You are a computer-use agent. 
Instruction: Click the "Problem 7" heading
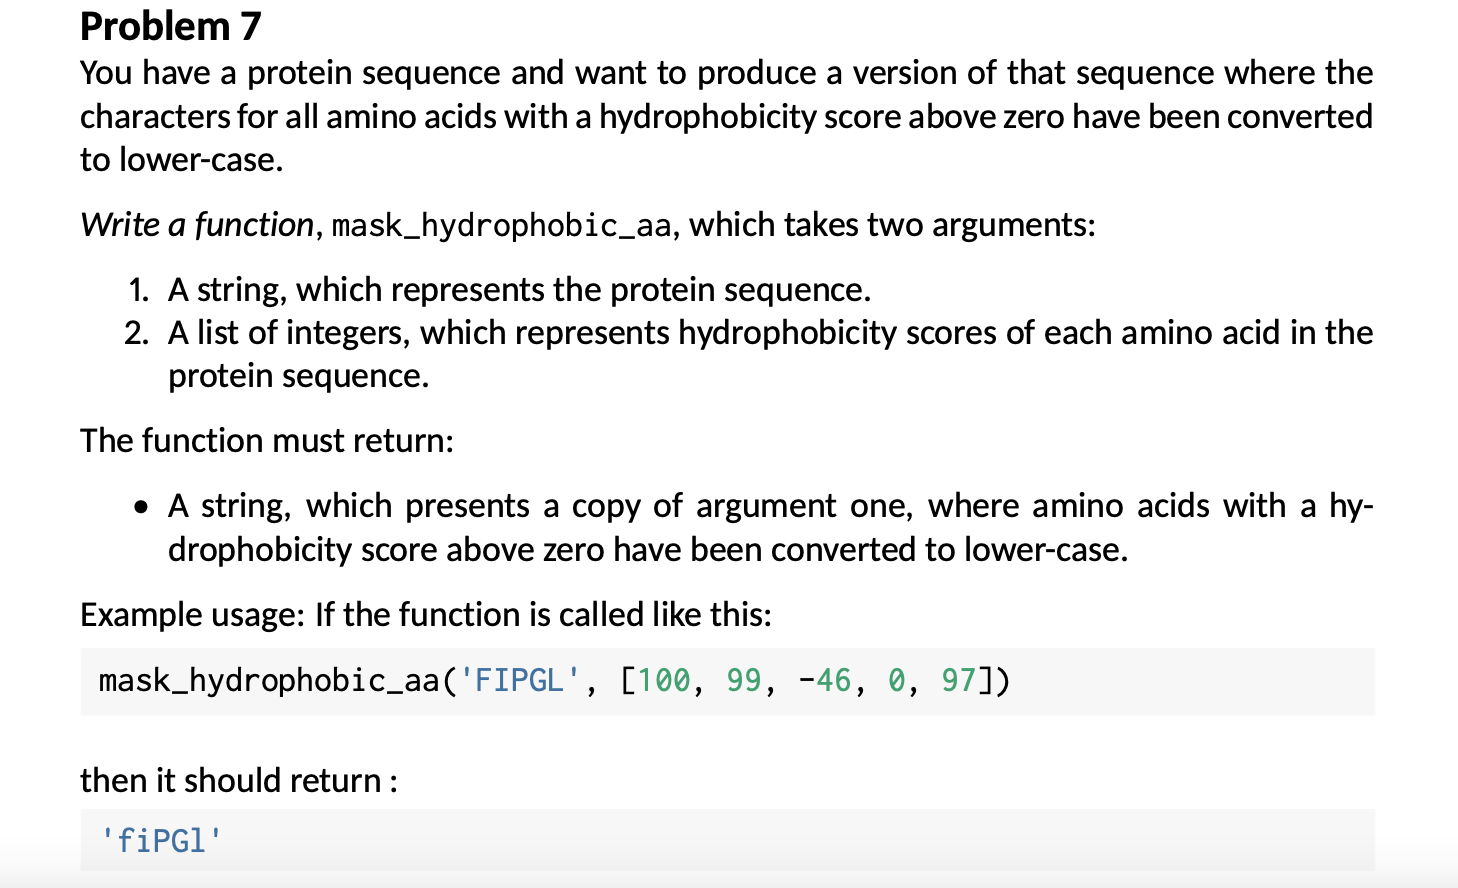click(x=170, y=26)
